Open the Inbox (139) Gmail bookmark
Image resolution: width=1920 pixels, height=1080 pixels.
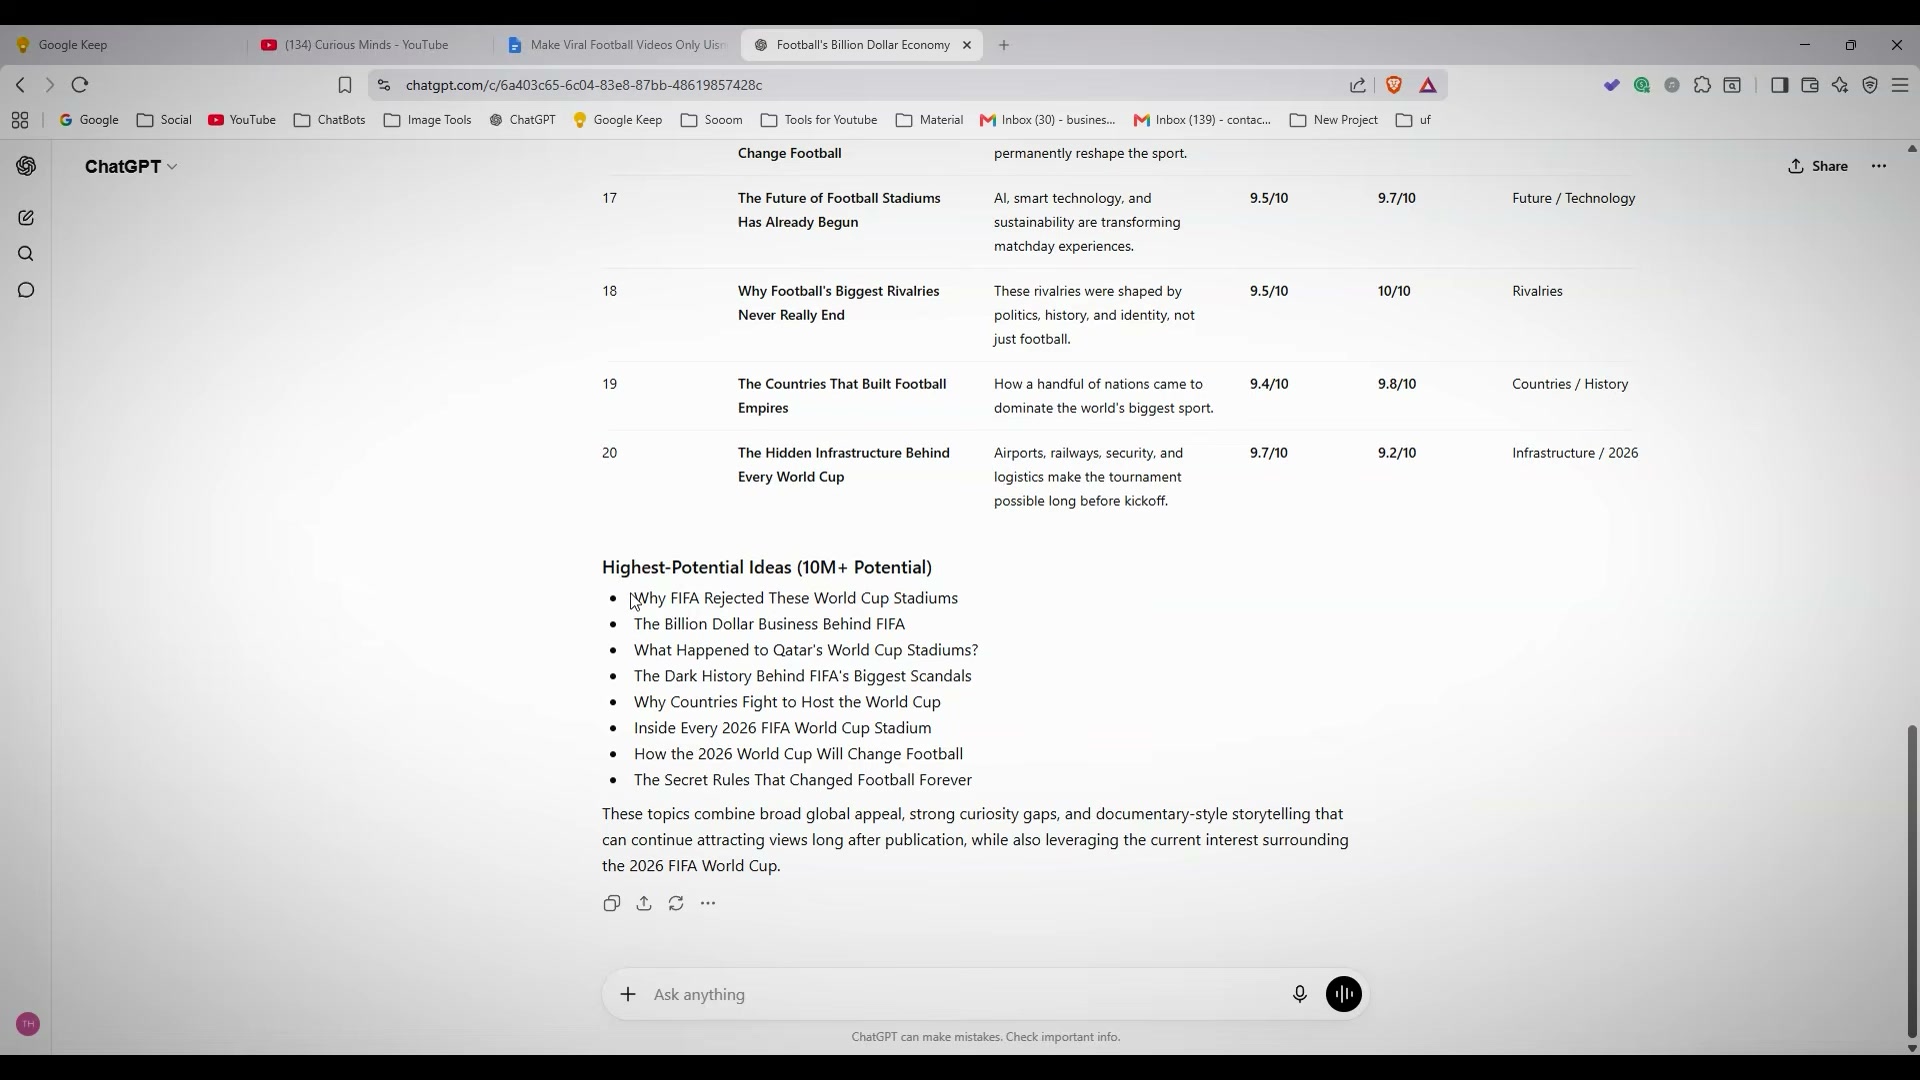[1203, 120]
